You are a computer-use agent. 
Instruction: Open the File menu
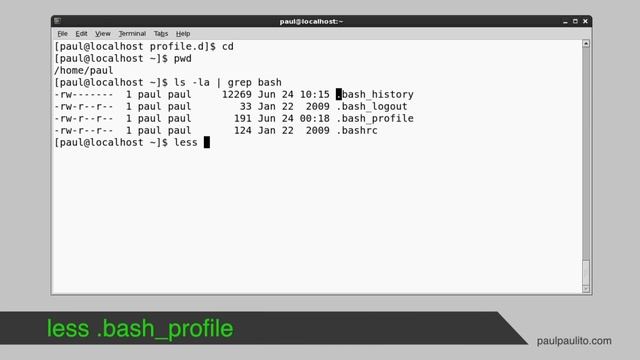62,33
